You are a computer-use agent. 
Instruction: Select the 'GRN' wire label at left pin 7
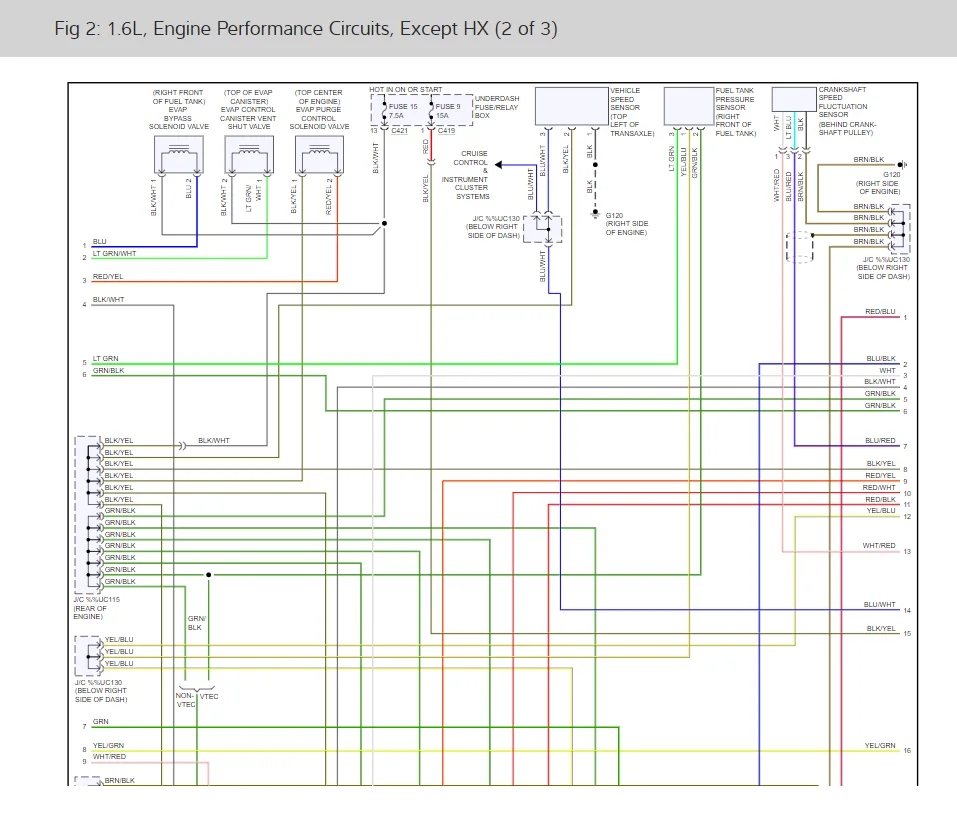101,722
